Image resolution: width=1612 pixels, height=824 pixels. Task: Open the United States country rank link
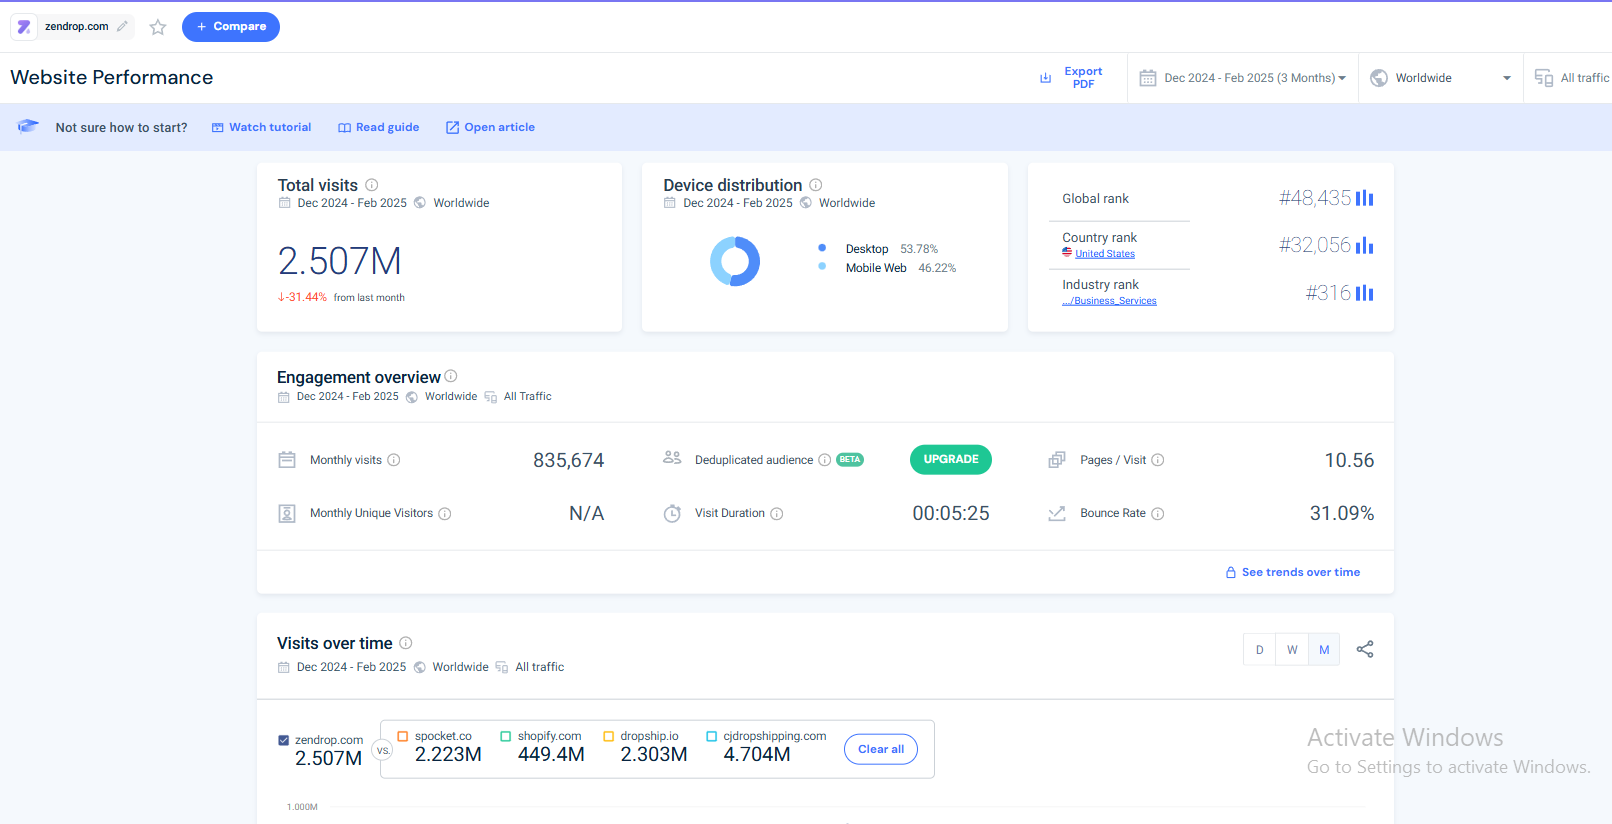1104,254
